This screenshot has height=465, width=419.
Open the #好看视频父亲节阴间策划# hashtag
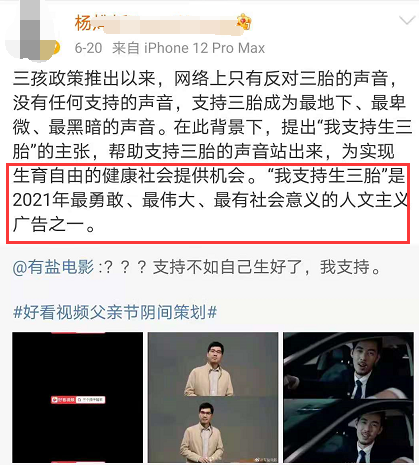tap(115, 312)
